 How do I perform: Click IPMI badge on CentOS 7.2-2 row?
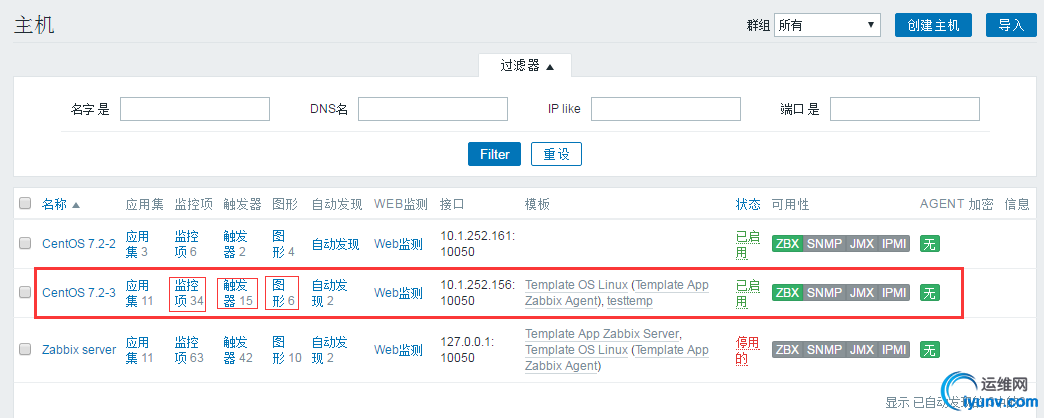893,243
